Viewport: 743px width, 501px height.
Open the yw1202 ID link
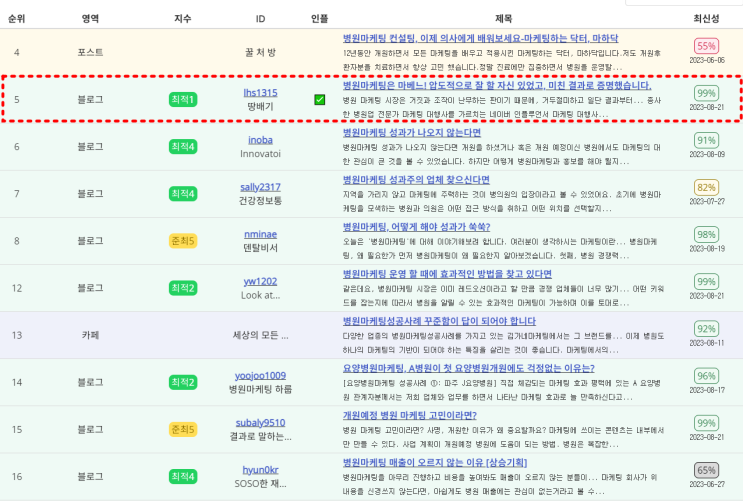click(x=260, y=281)
